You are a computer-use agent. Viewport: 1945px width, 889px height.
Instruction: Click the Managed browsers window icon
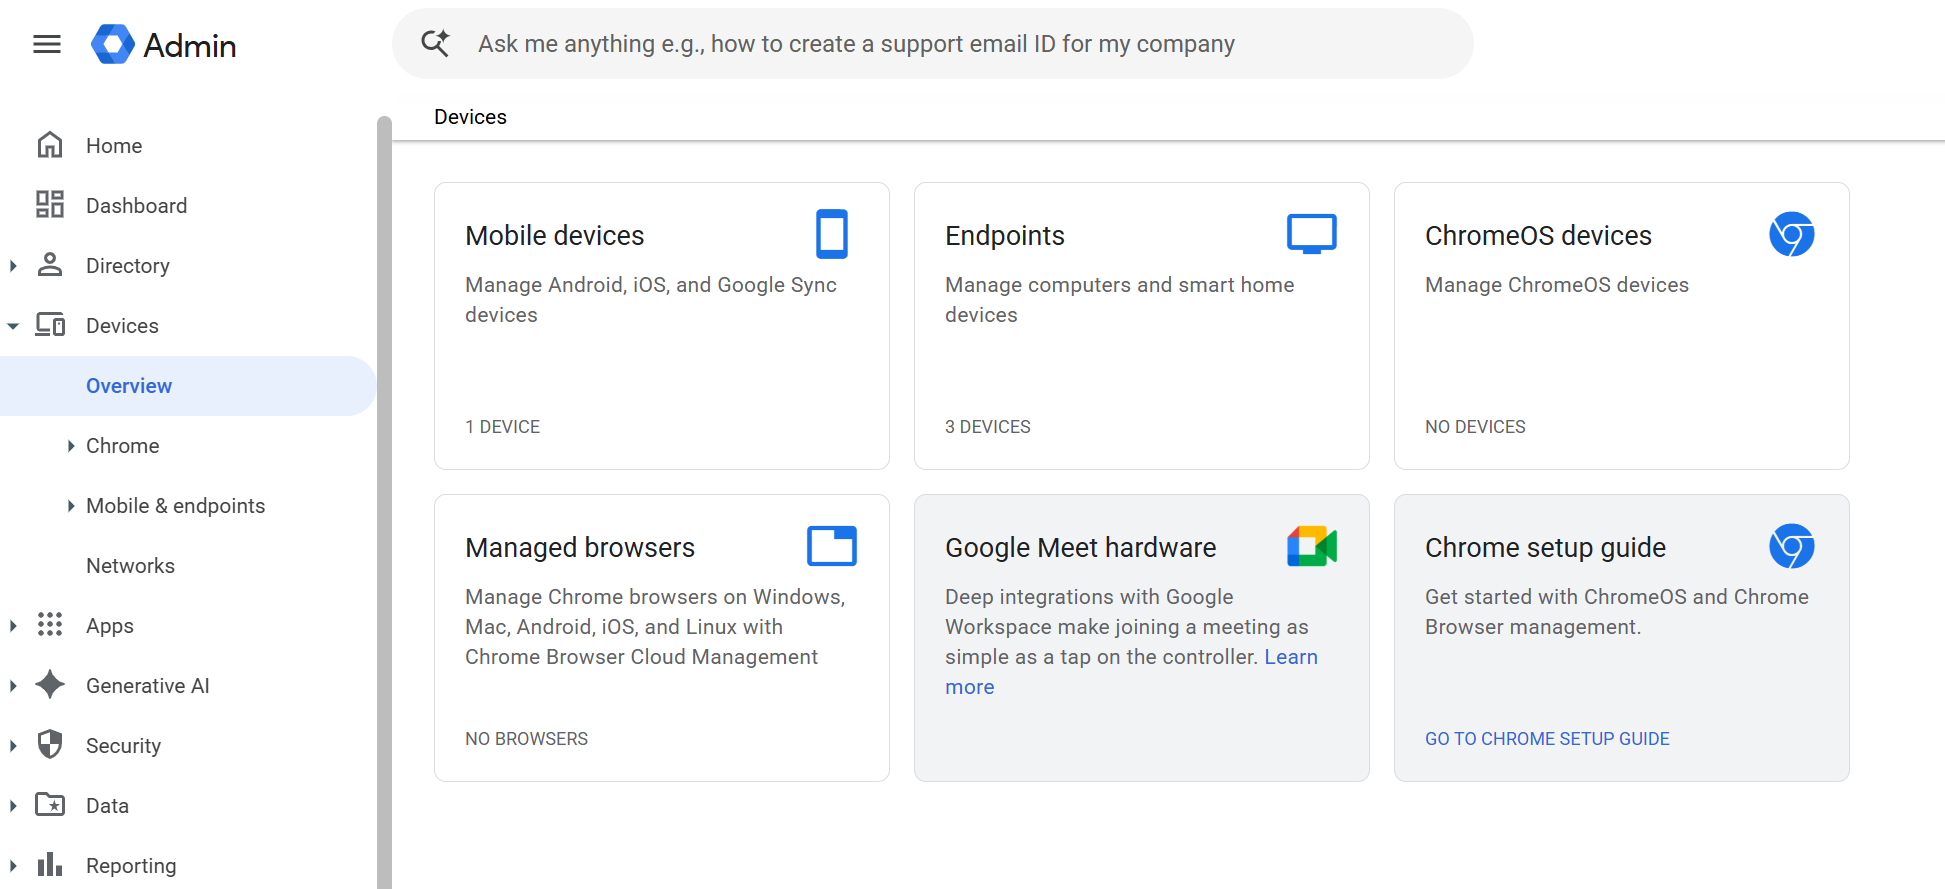coord(832,546)
